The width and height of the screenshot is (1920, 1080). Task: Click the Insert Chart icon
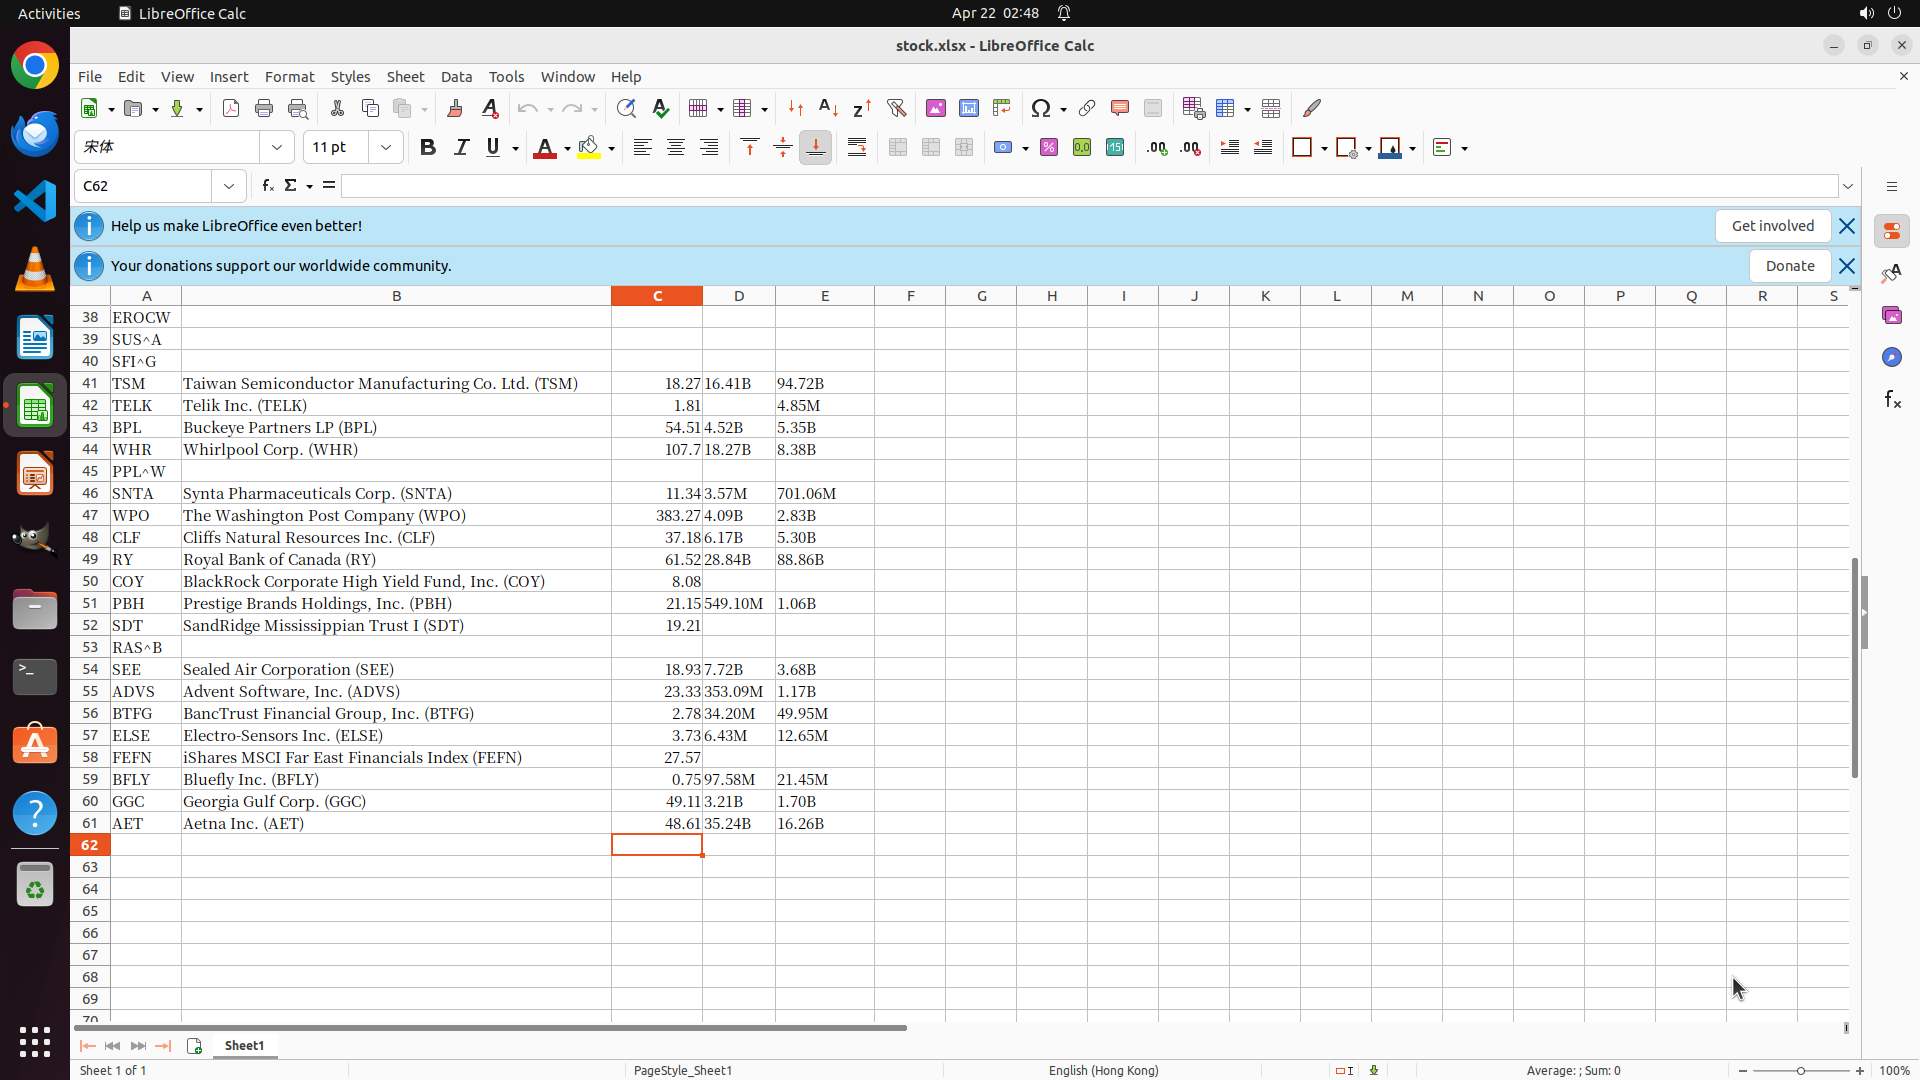968,108
